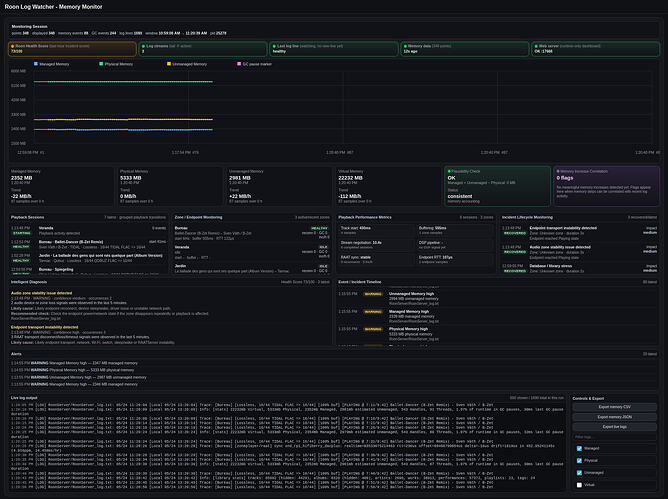Viewport: 668px width, 499px height.
Task: Focus the Filter logs input field
Action: click(614, 437)
